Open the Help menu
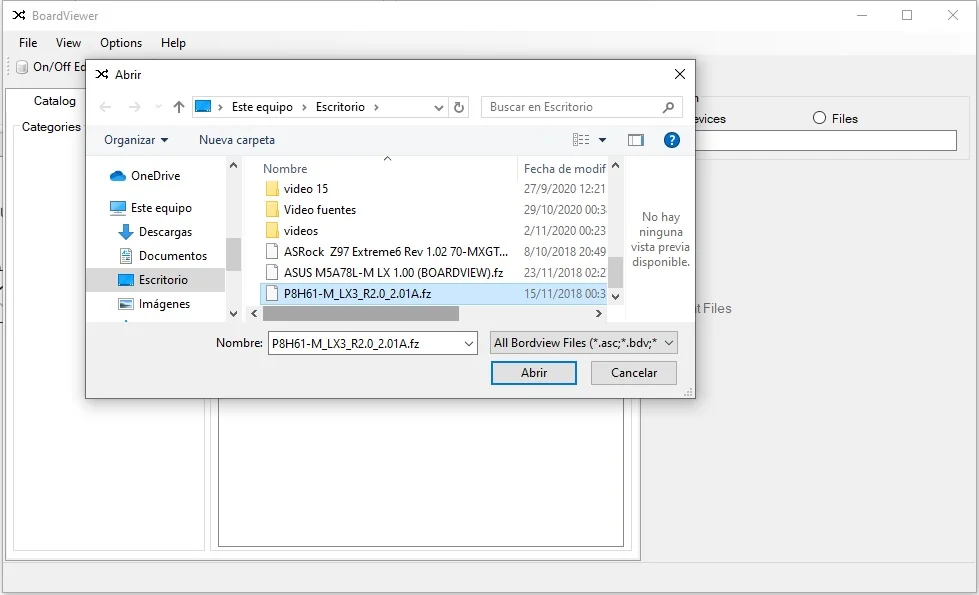This screenshot has height=595, width=979. (173, 43)
